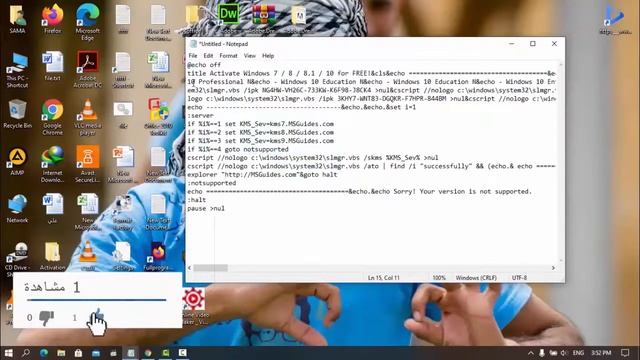The width and height of the screenshot is (640, 360).
Task: Click the taskbar search magnifier
Action: click(x=26, y=353)
